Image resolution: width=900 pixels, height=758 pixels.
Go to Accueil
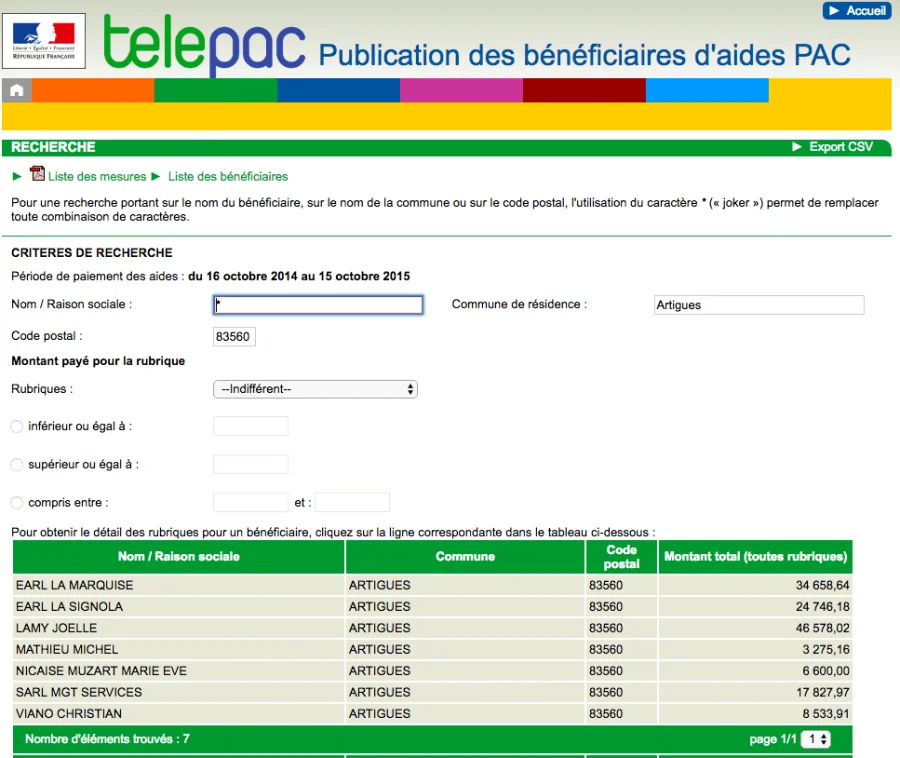[x=856, y=11]
